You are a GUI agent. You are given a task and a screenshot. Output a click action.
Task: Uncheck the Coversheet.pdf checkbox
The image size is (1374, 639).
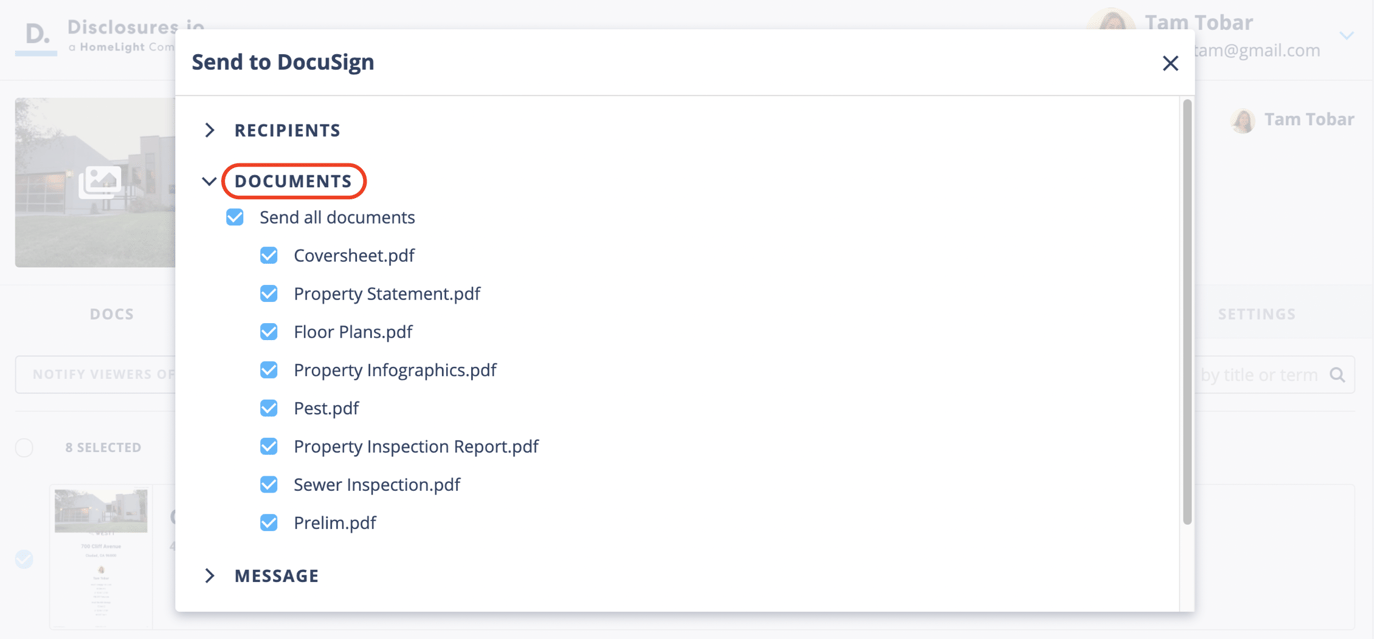(x=269, y=255)
